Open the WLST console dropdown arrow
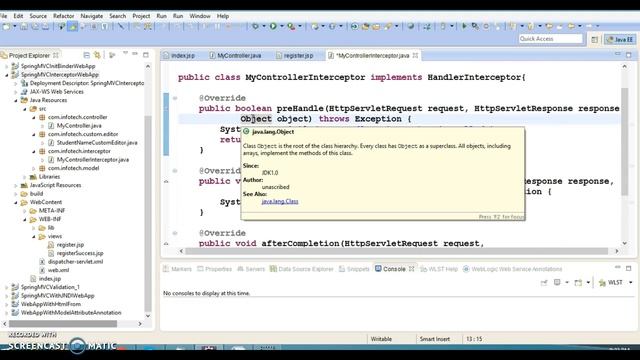This screenshot has height=360, width=640. (x=631, y=282)
